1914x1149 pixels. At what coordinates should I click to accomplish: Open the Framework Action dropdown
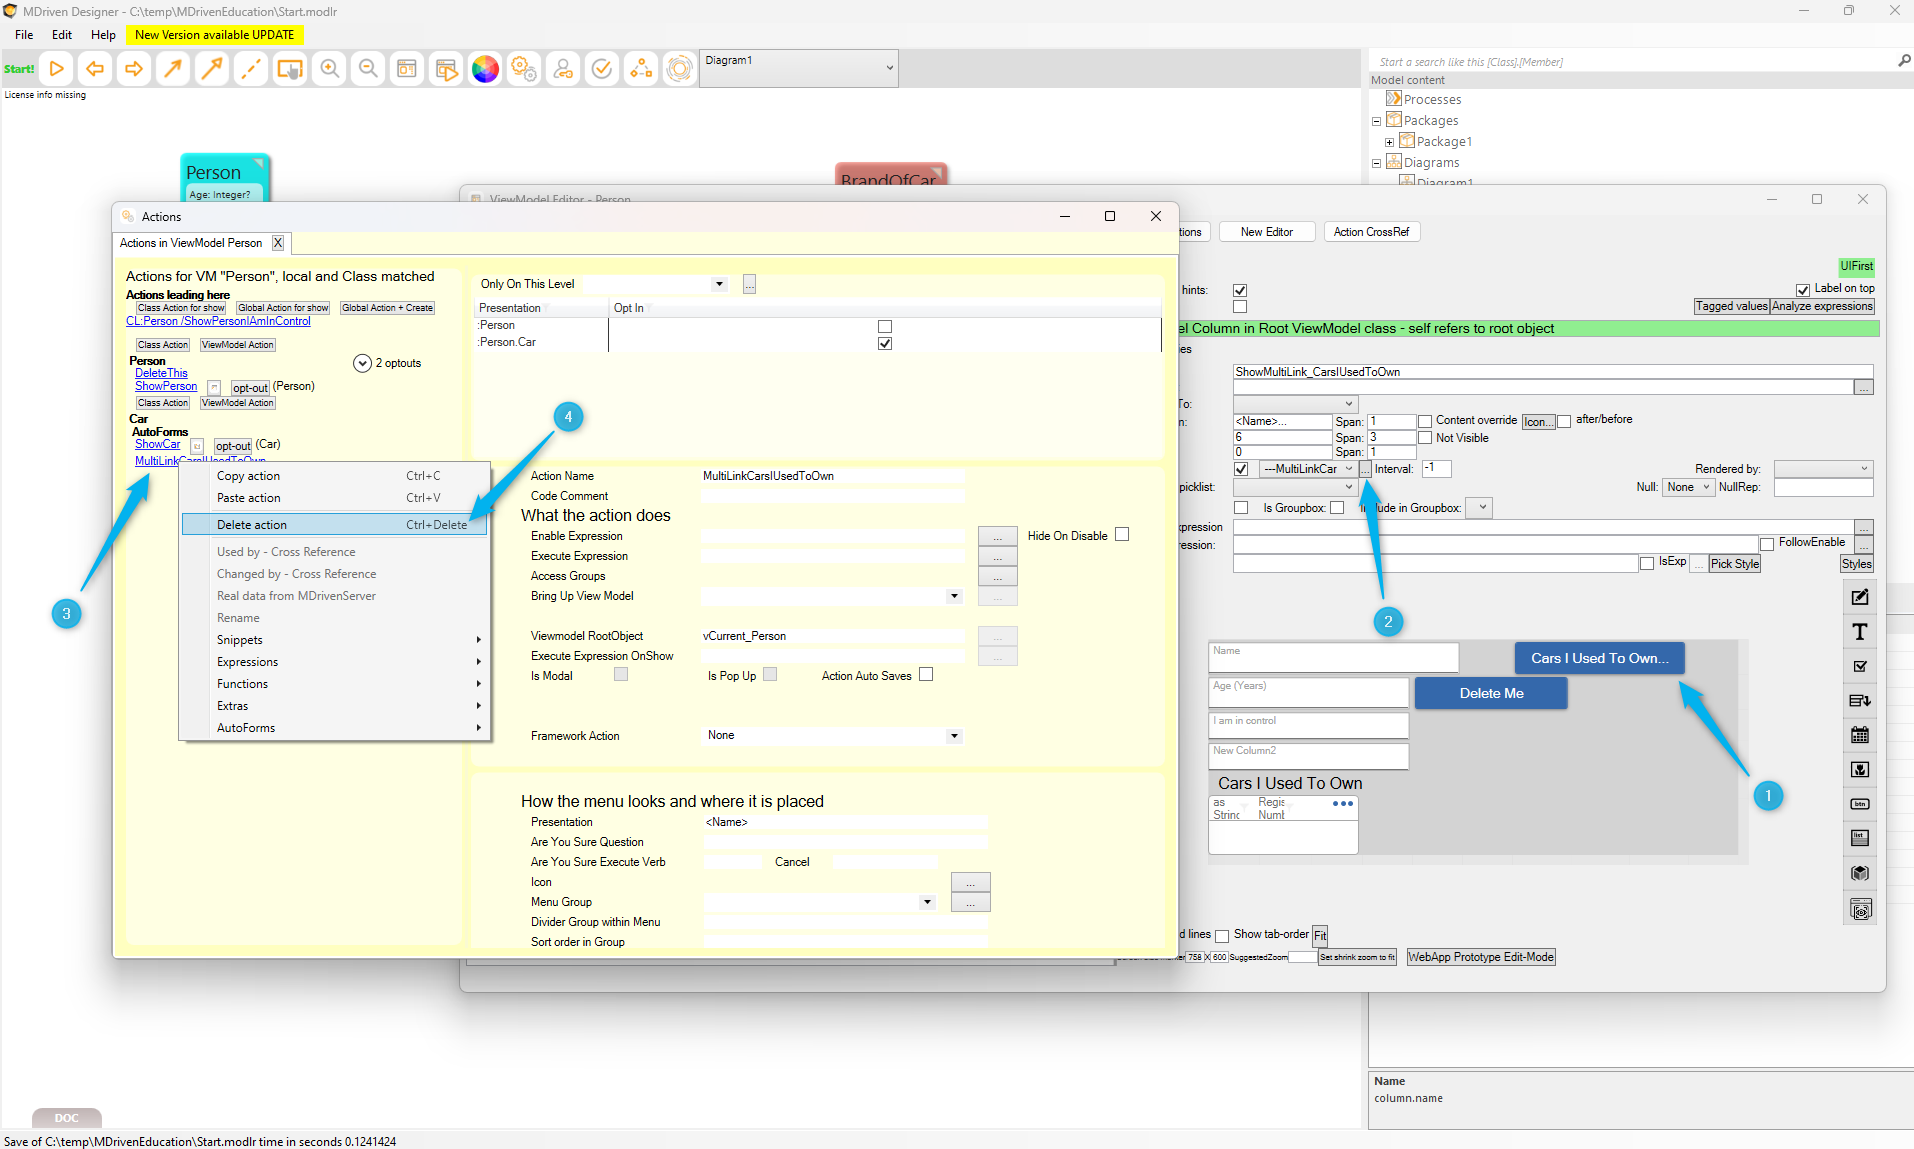[x=954, y=736]
